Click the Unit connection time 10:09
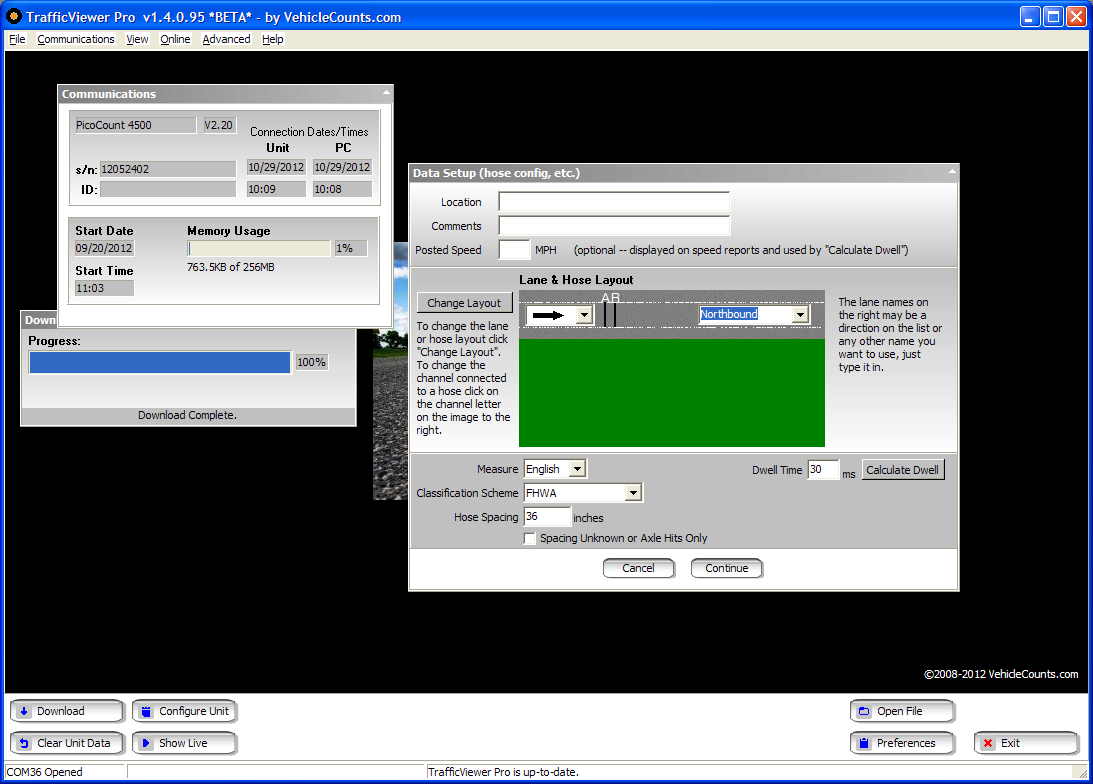Viewport: 1093px width, 784px height. tap(276, 189)
